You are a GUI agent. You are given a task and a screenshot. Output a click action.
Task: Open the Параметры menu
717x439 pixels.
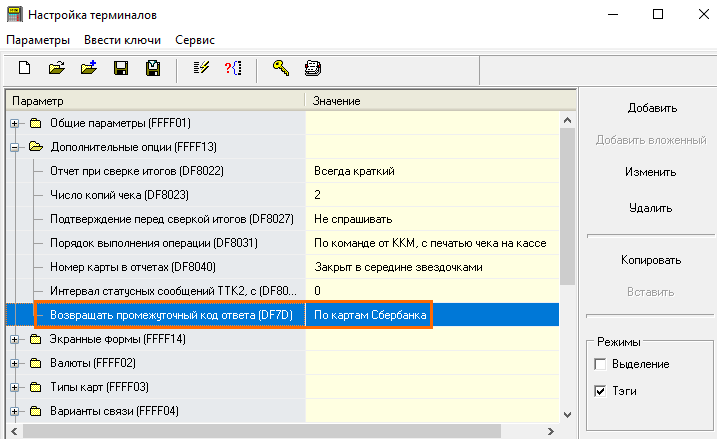pyautogui.click(x=38, y=40)
